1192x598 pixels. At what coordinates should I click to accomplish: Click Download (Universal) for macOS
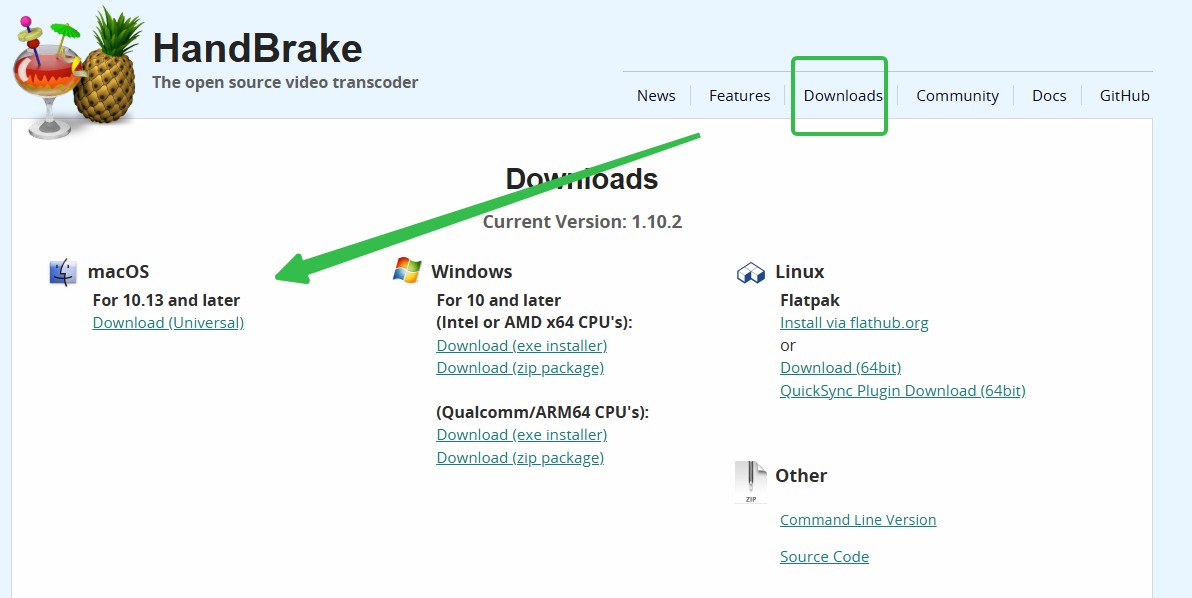click(168, 323)
